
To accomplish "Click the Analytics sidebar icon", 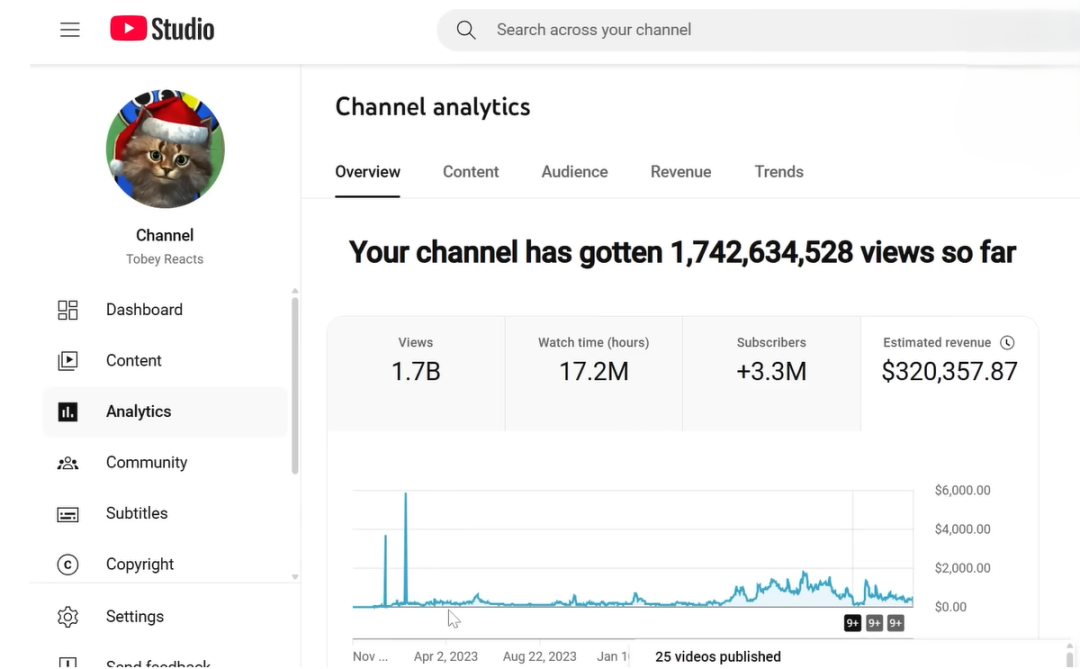I will (x=68, y=411).
